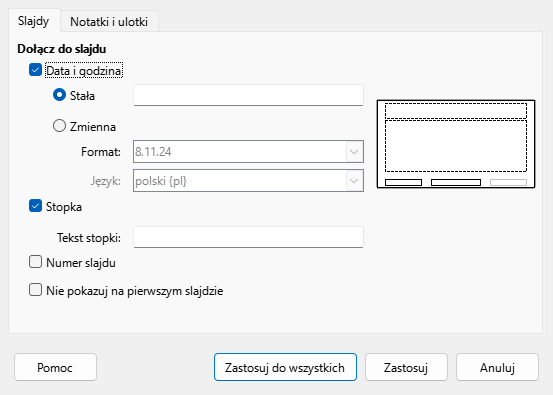Viewport: 553px width, 395px height.
Task: Open the Notatki i ulotki tab
Action: pos(109,22)
